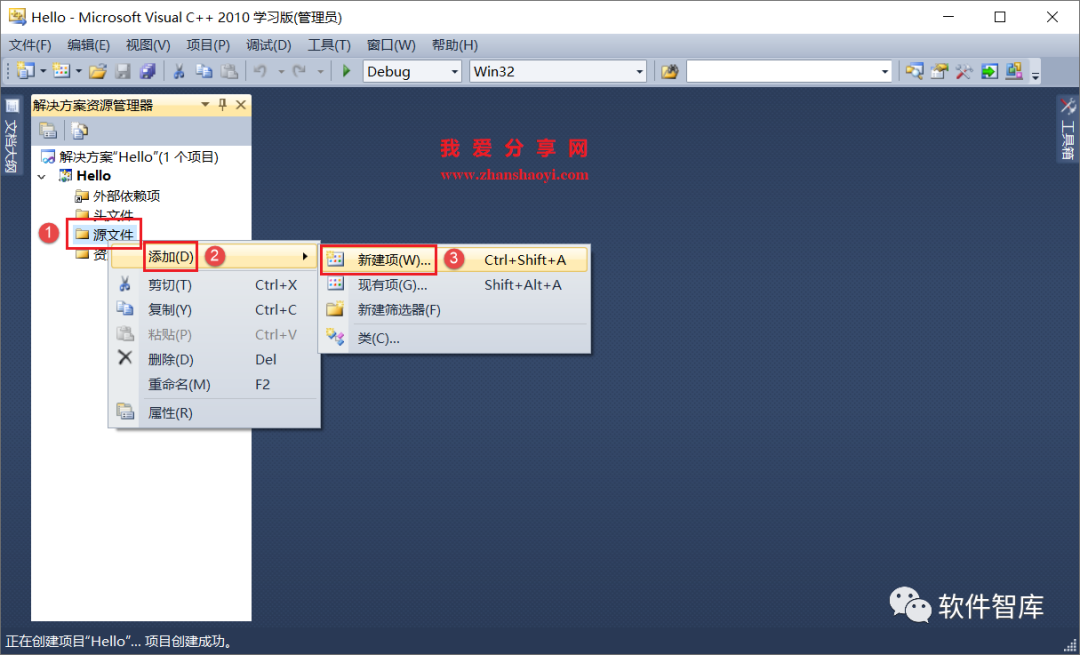Open the 文档大纲 side tab

12,136
